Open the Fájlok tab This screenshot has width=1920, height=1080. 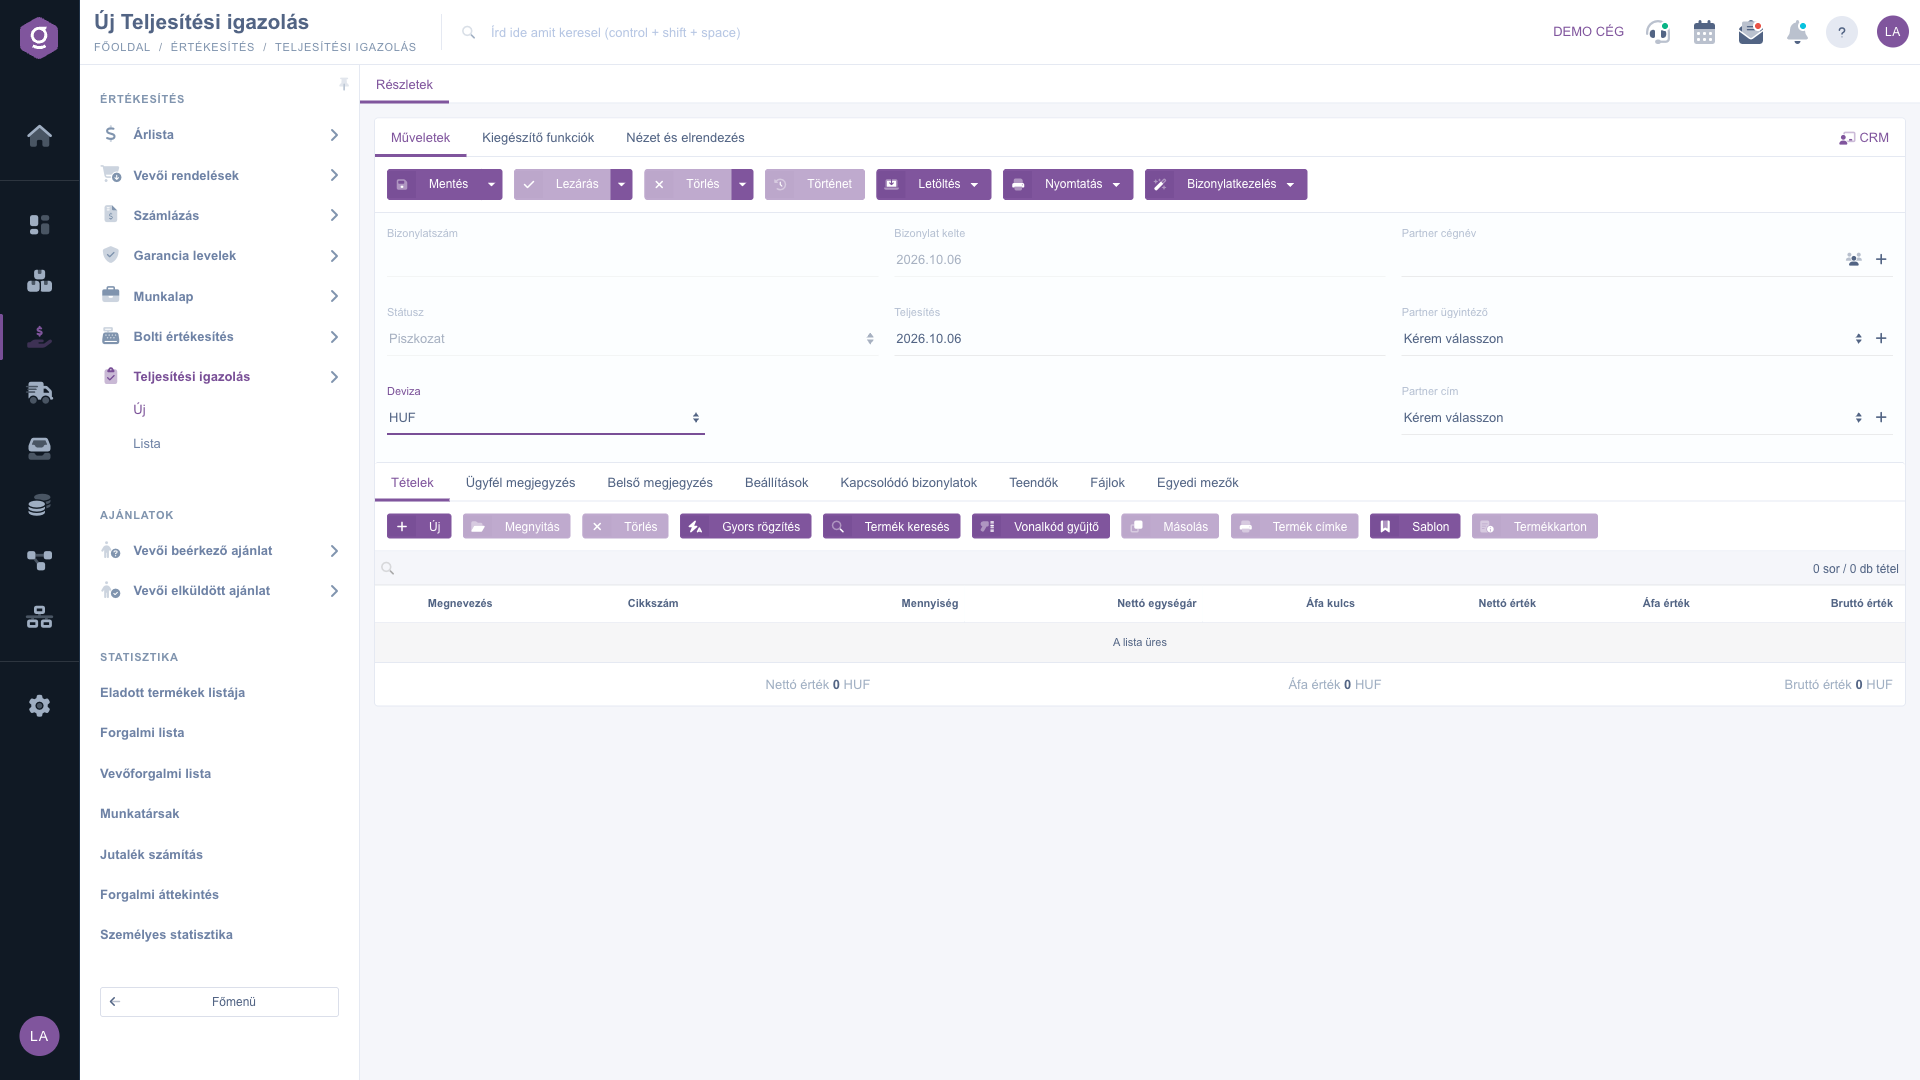(x=1107, y=483)
